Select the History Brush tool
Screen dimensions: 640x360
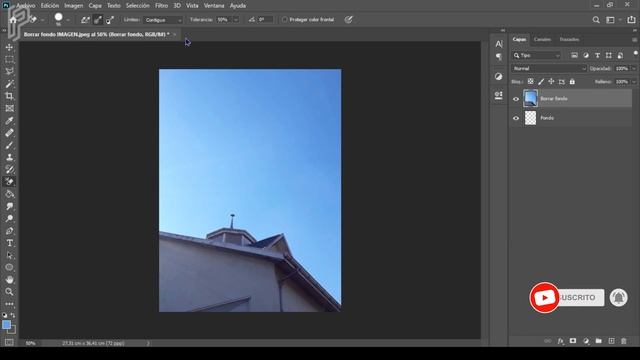coord(9,170)
